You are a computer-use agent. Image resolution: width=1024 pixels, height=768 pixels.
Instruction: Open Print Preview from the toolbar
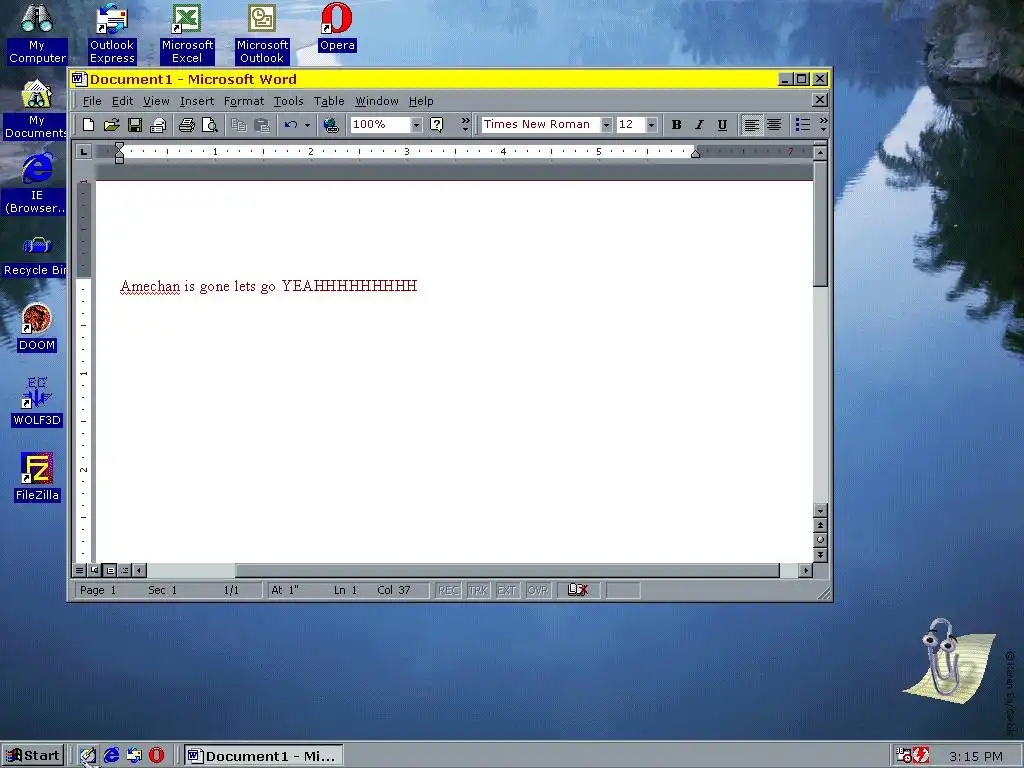click(210, 125)
